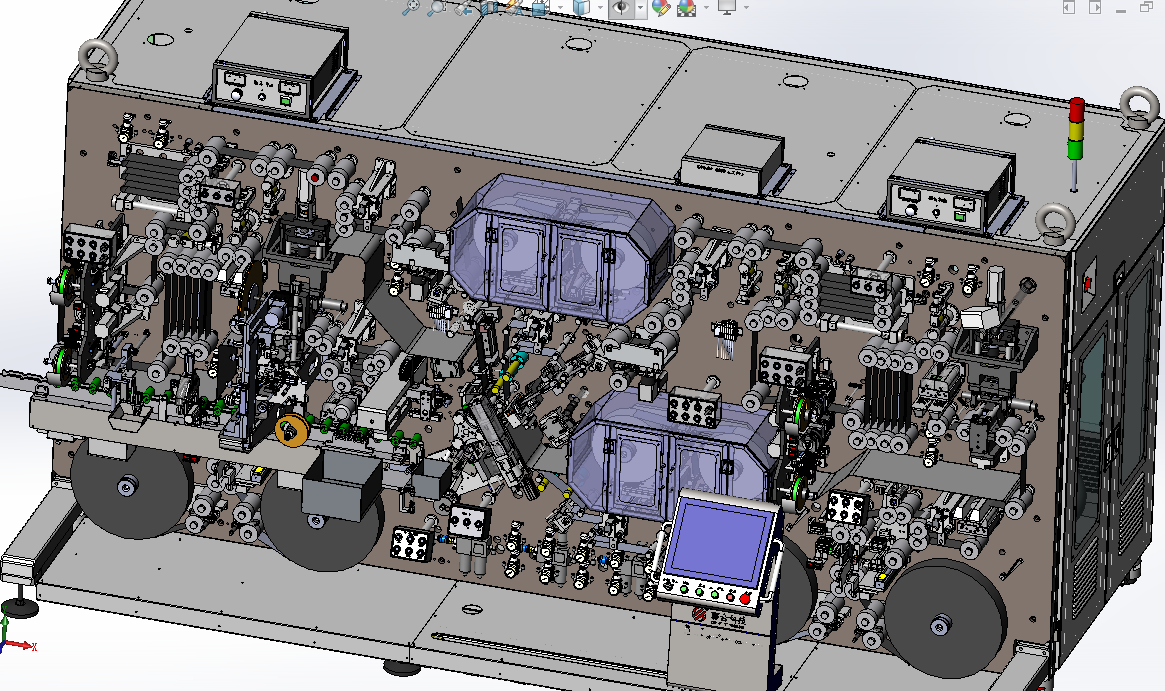The height and width of the screenshot is (691, 1165).
Task: Click the Zoom to Fit icon
Action: pyautogui.click(x=411, y=7)
